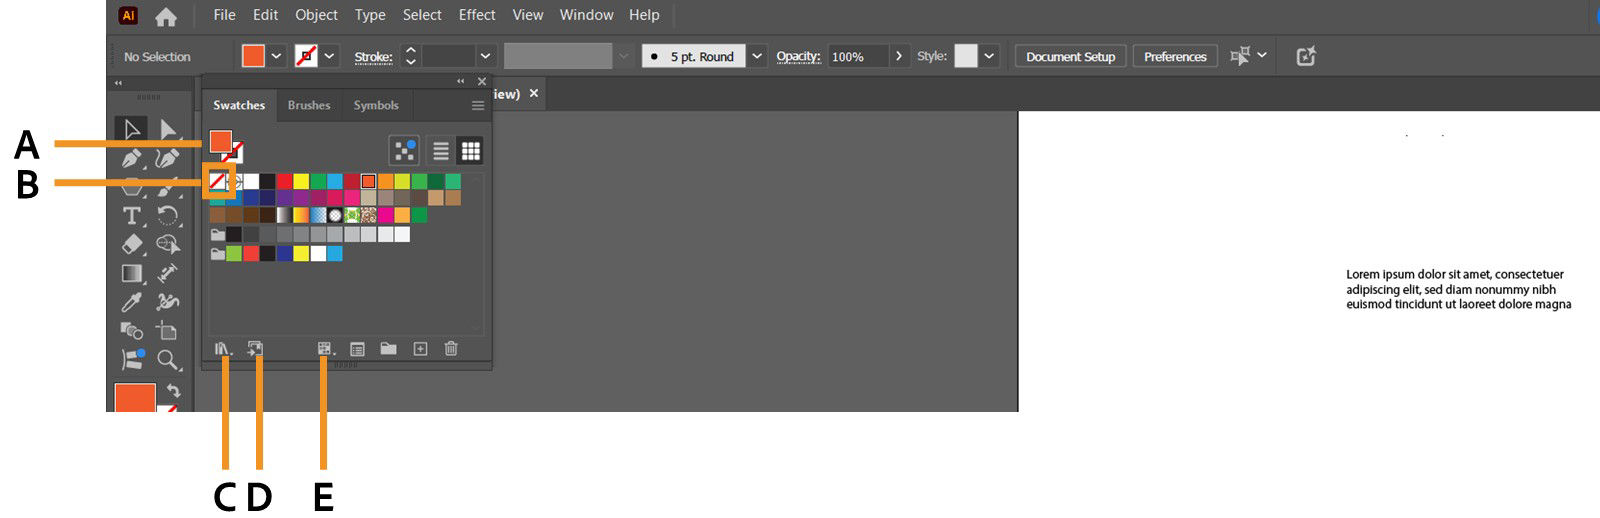Activate the Eraser tool
Viewport: 1600px width, 518px height.
point(131,244)
